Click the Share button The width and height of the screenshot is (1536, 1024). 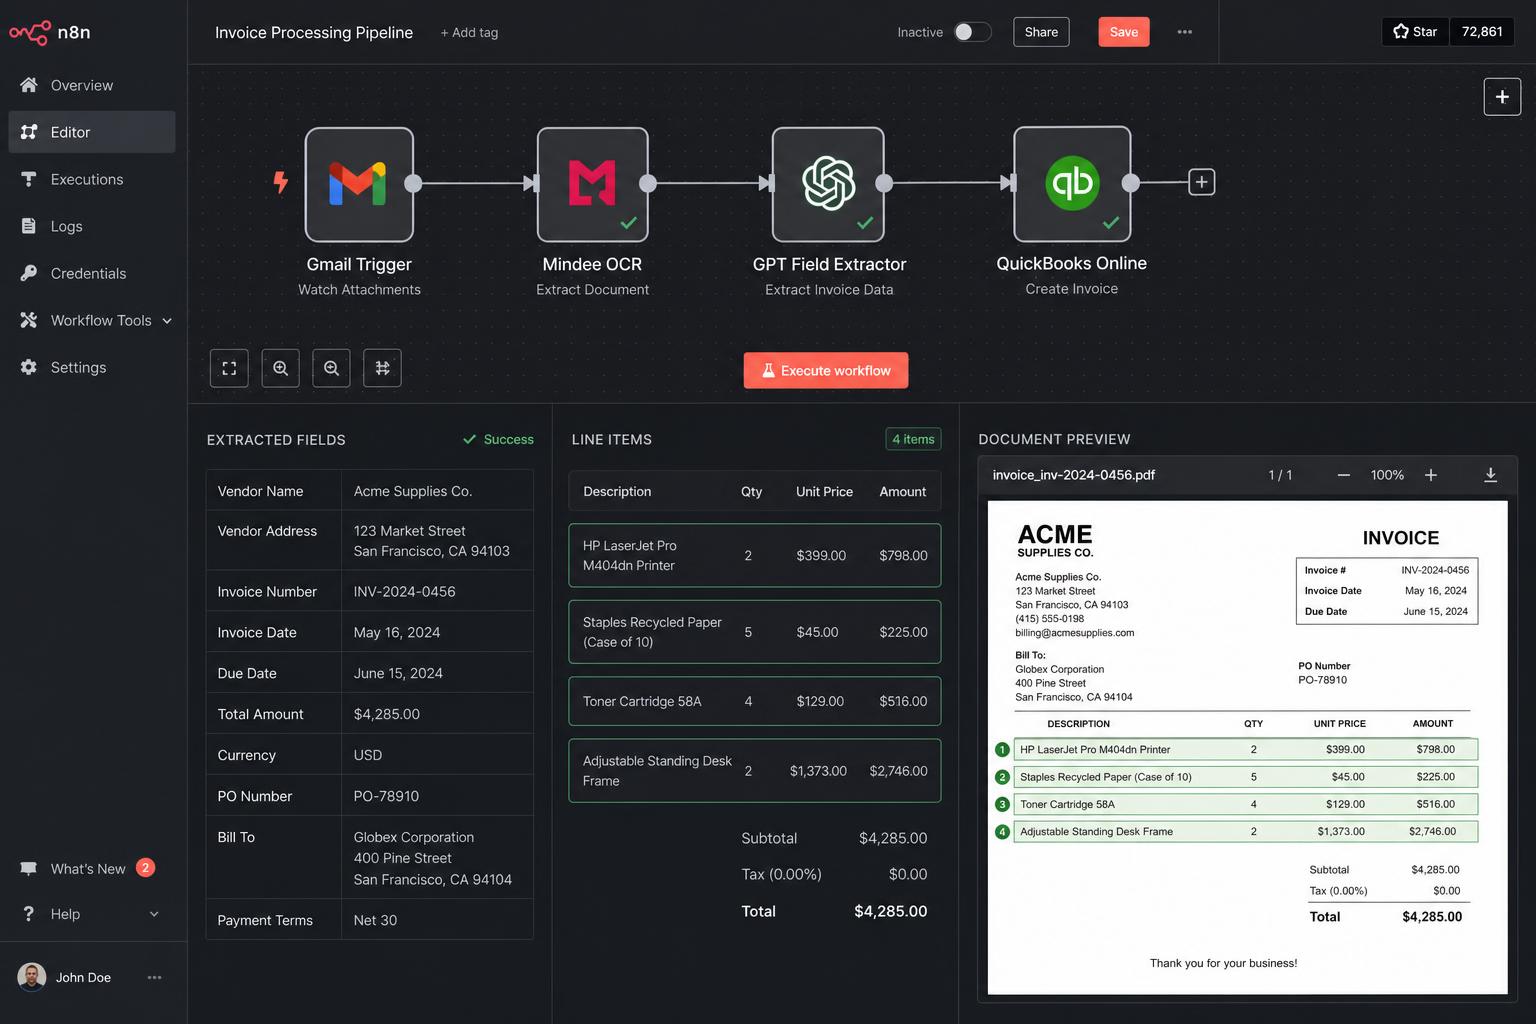[1041, 32]
